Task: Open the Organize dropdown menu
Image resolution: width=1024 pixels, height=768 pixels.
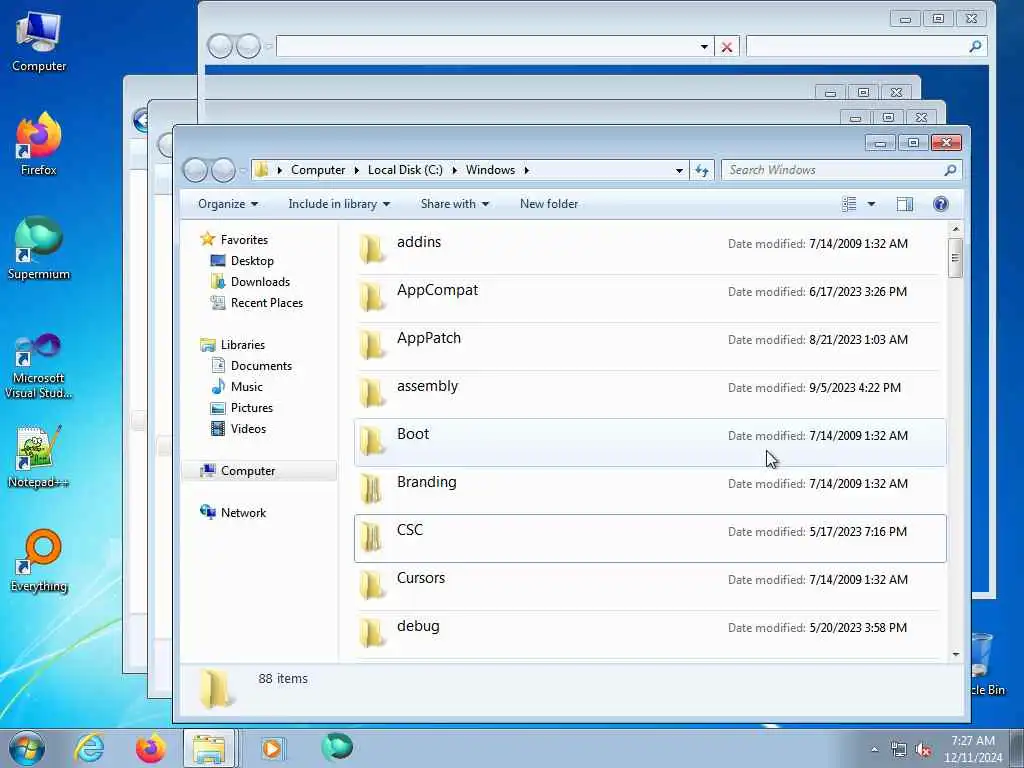Action: pyautogui.click(x=228, y=204)
